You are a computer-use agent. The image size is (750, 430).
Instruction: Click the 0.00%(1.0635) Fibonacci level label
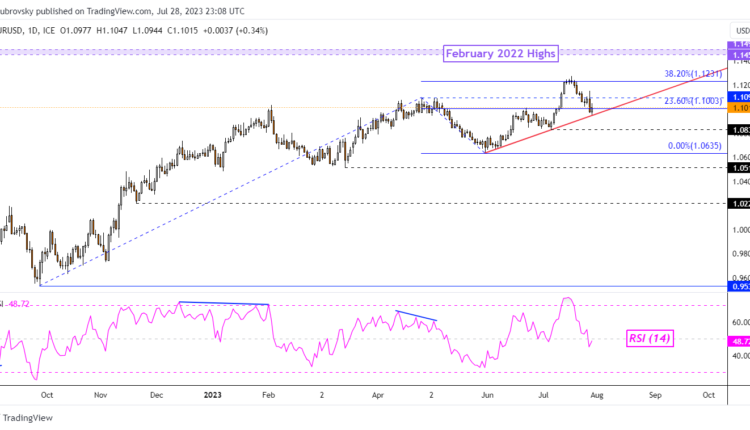pyautogui.click(x=692, y=146)
